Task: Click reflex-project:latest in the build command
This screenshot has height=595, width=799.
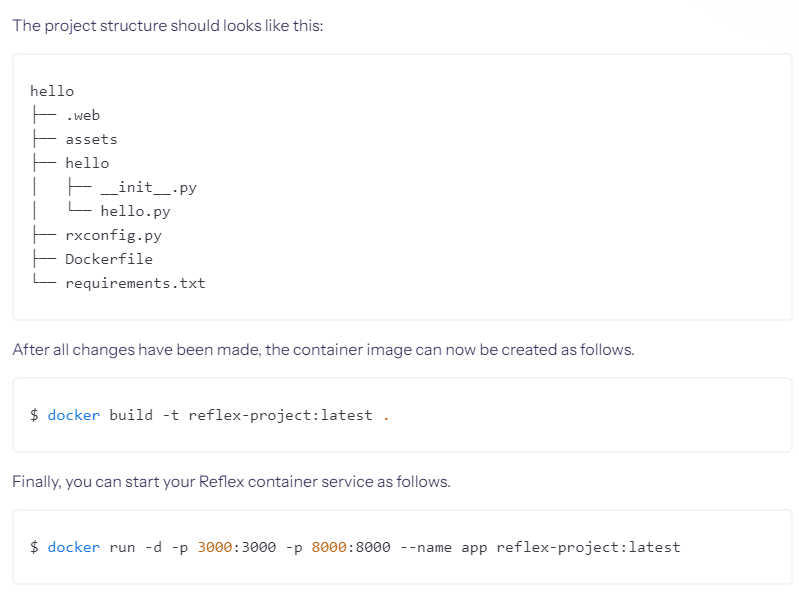Action: coord(280,415)
